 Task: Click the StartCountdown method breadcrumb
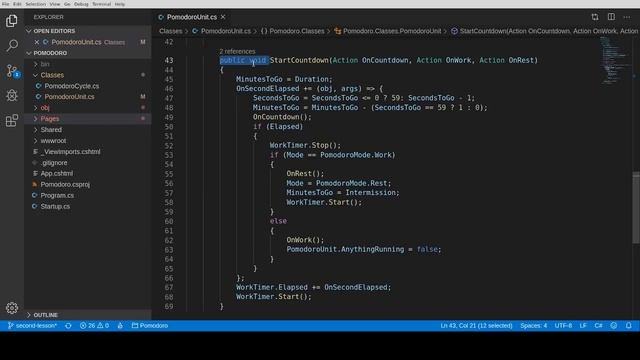pos(544,31)
